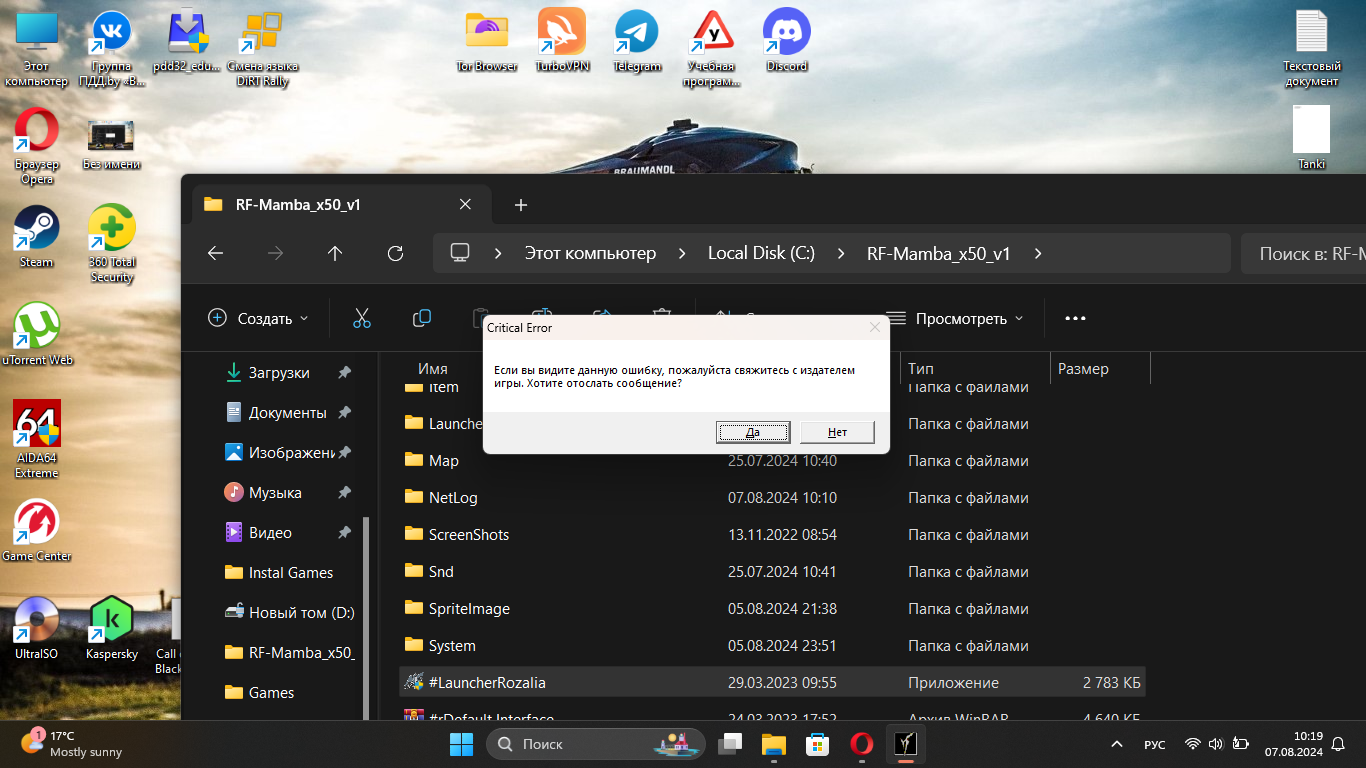Open 360 Total Security shortcut

point(112,244)
